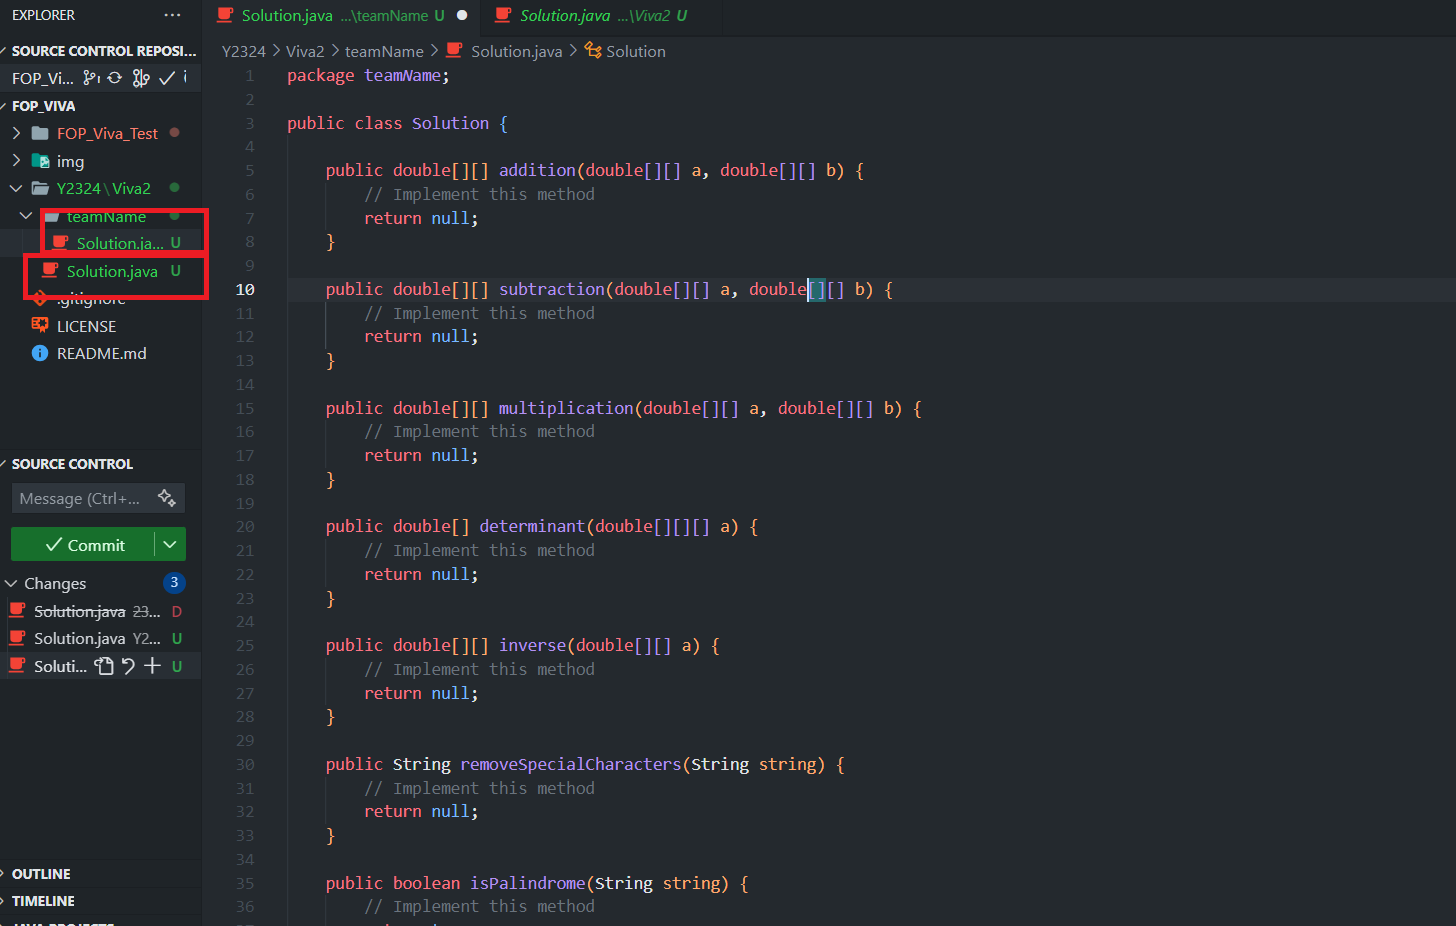Open the README.md file
1456x926 pixels.
point(100,353)
